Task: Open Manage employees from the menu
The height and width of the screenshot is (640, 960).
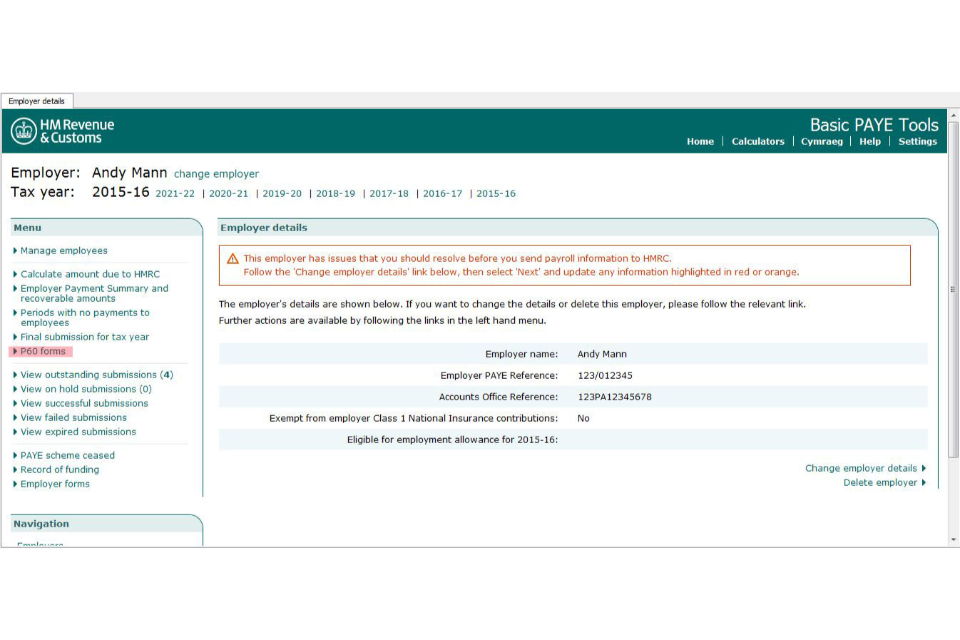Action: [x=64, y=250]
